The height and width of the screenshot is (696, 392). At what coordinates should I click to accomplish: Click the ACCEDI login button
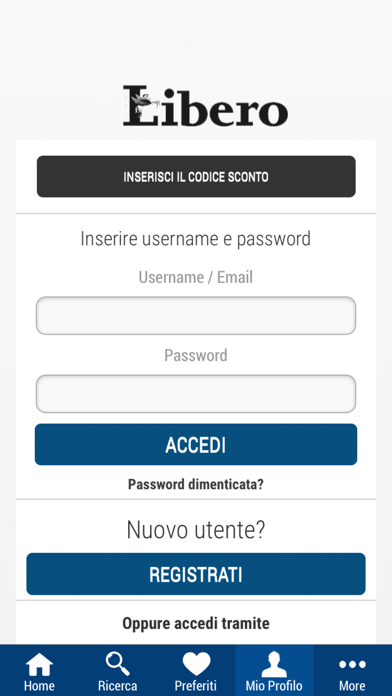tap(196, 444)
